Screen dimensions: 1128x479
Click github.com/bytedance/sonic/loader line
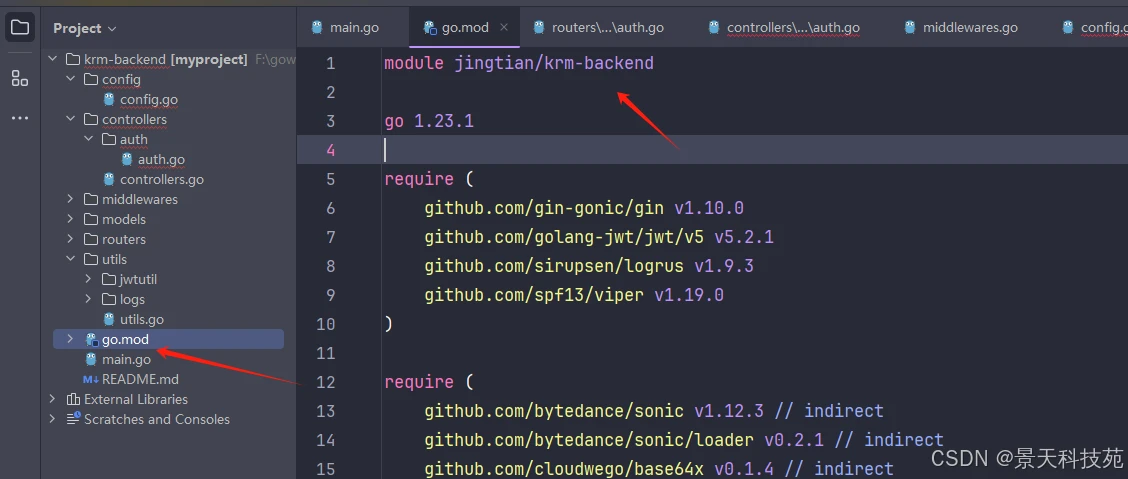click(x=683, y=439)
